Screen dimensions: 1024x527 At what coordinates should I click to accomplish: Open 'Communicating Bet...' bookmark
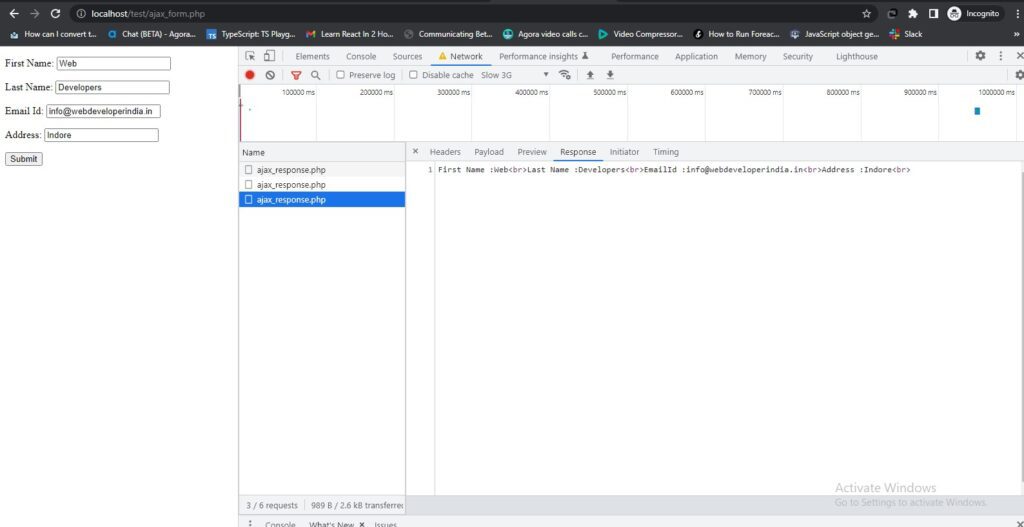click(448, 34)
